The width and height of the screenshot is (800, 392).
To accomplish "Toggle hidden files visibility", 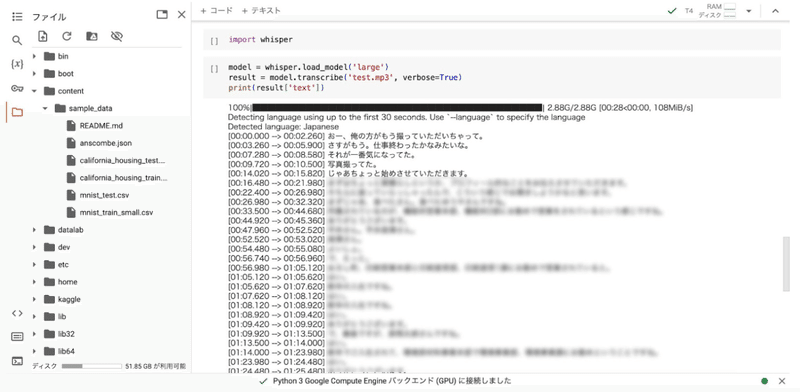I will click(117, 36).
